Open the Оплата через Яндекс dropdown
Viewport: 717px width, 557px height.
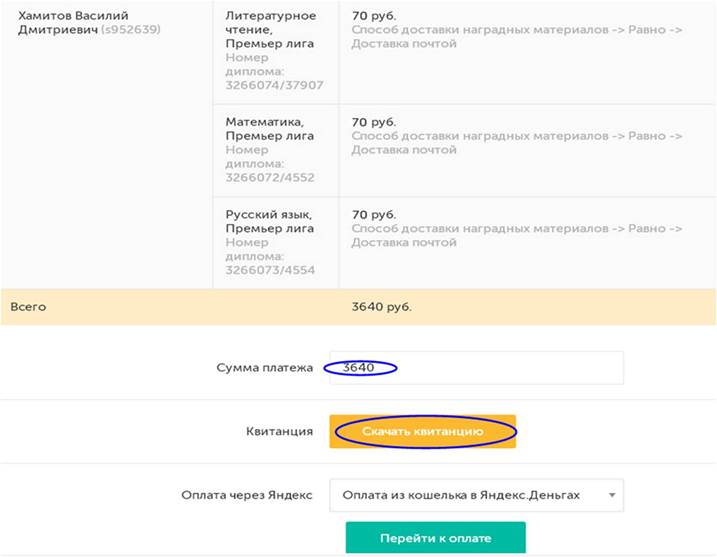tap(476, 495)
